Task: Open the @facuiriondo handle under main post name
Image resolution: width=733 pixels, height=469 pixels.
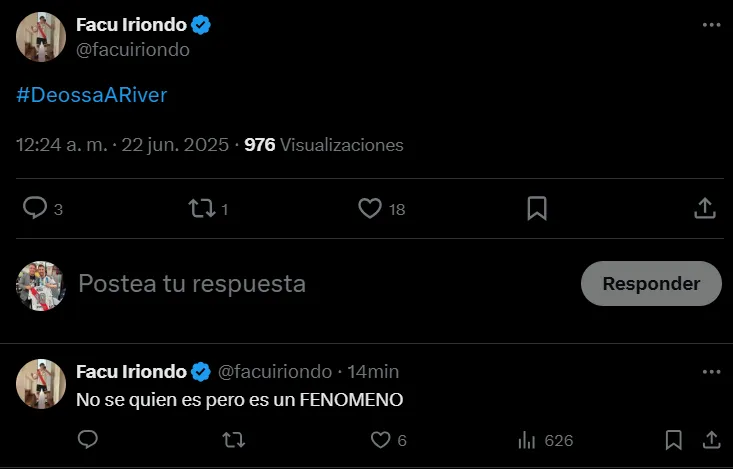Action: tap(133, 49)
